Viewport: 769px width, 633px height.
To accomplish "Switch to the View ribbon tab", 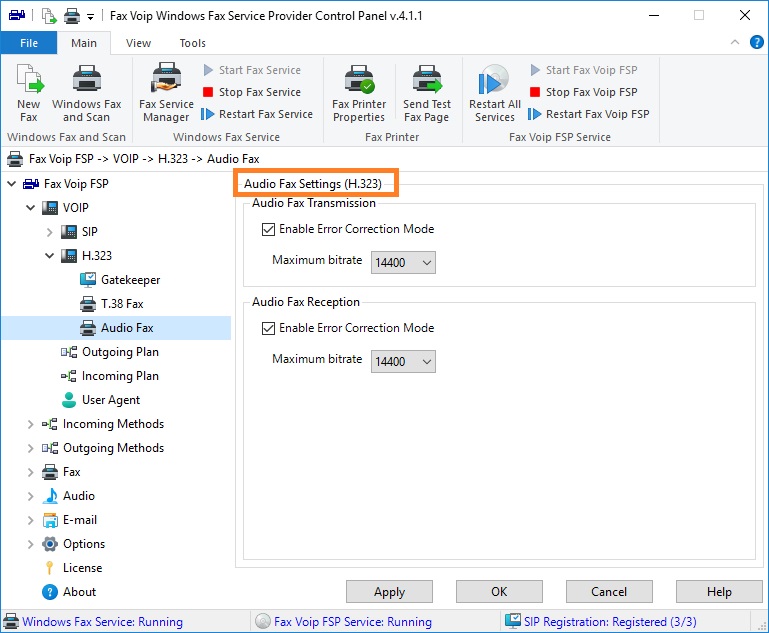I will coord(138,43).
